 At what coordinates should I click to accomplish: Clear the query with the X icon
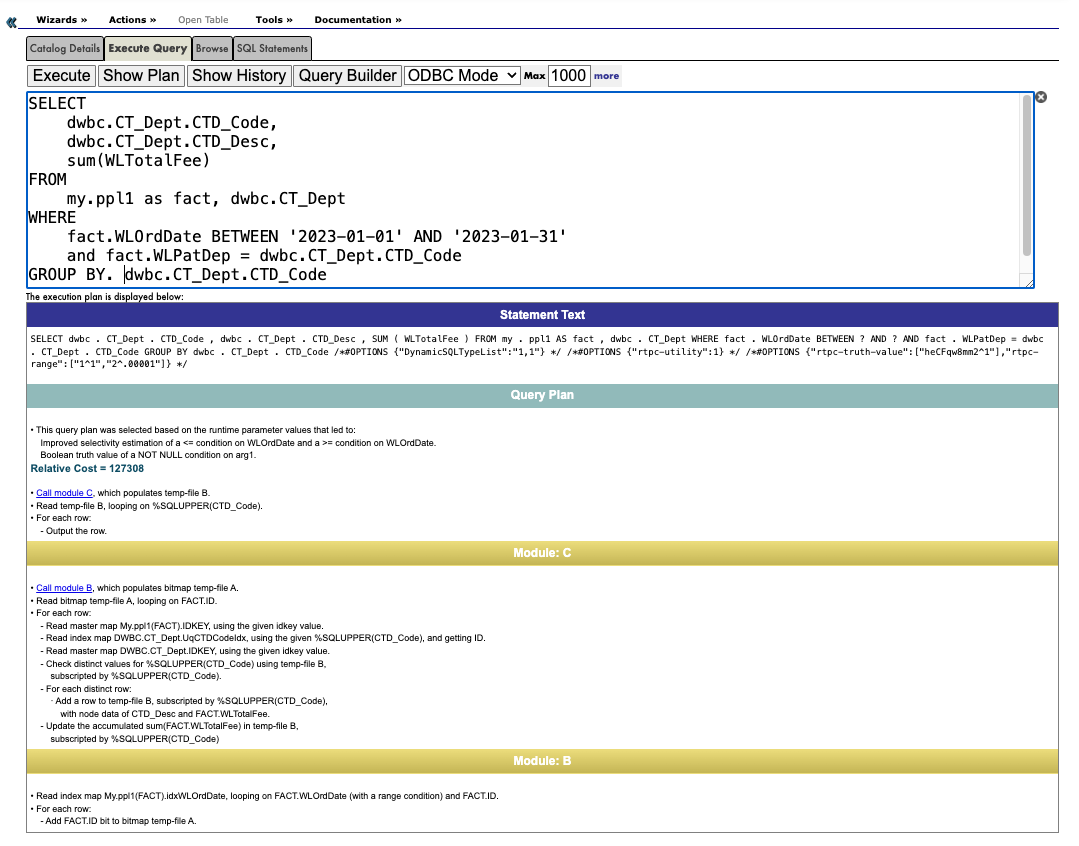[x=1041, y=97]
